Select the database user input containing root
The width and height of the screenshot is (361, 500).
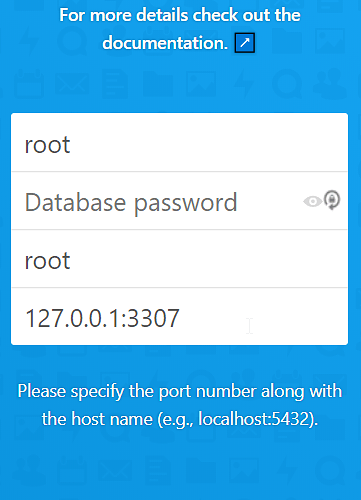[x=180, y=143]
